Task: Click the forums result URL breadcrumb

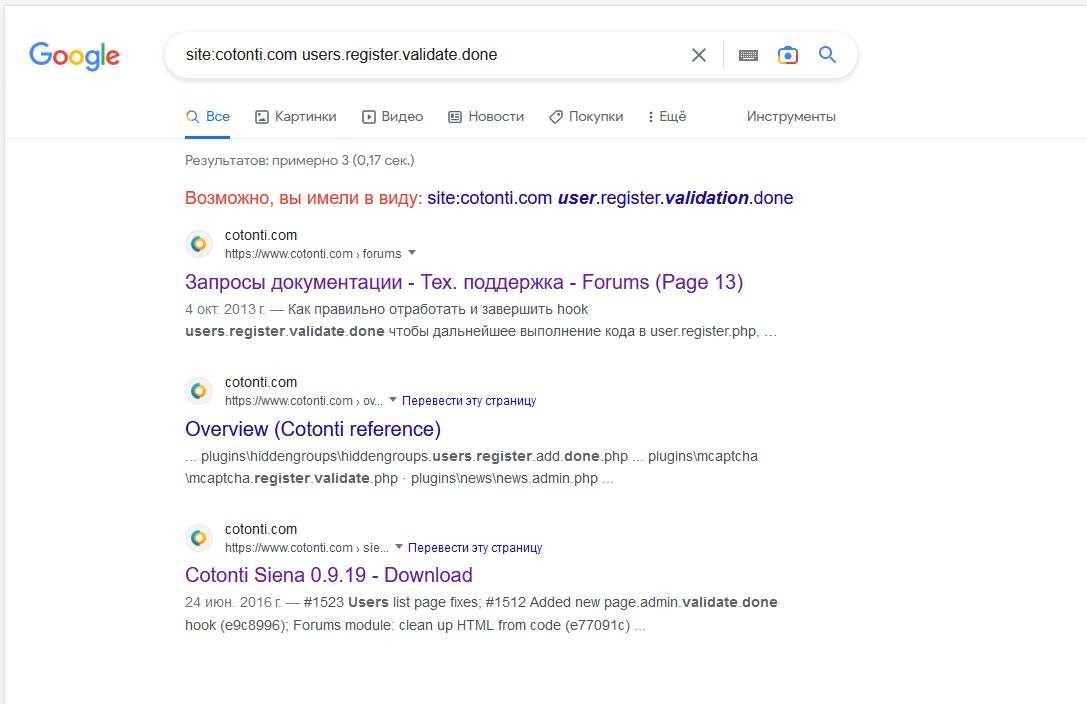Action: 313,254
